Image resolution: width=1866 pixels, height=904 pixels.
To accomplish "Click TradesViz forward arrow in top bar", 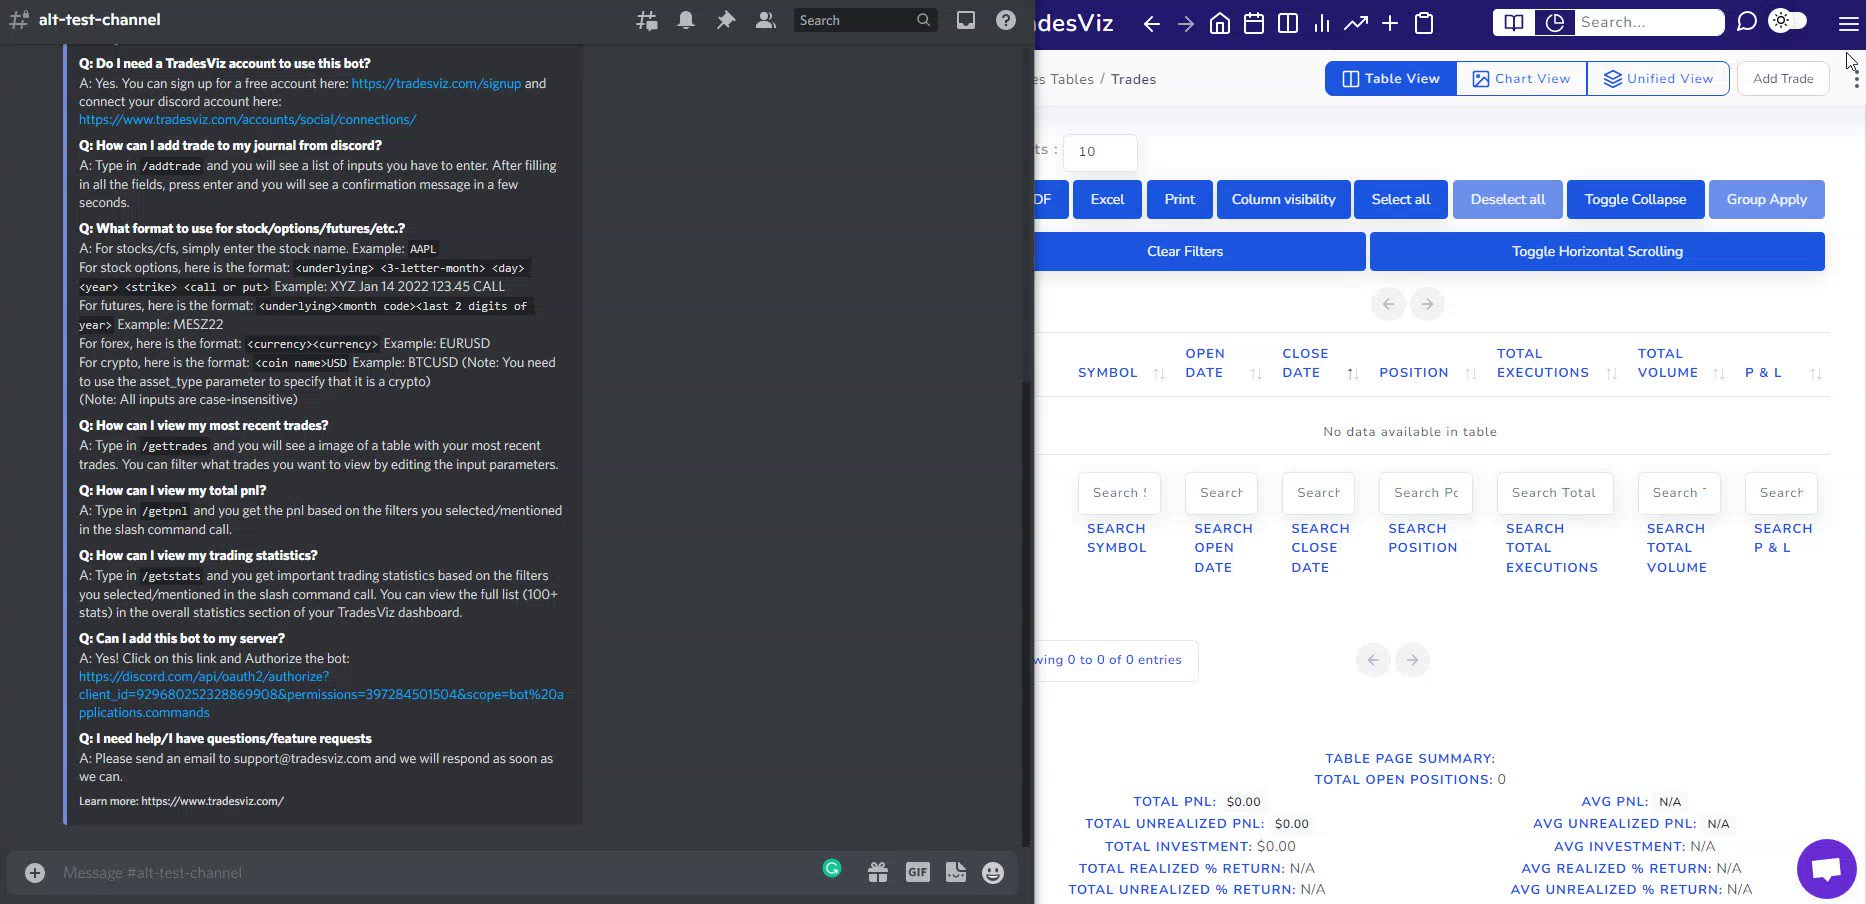I will point(1186,23).
